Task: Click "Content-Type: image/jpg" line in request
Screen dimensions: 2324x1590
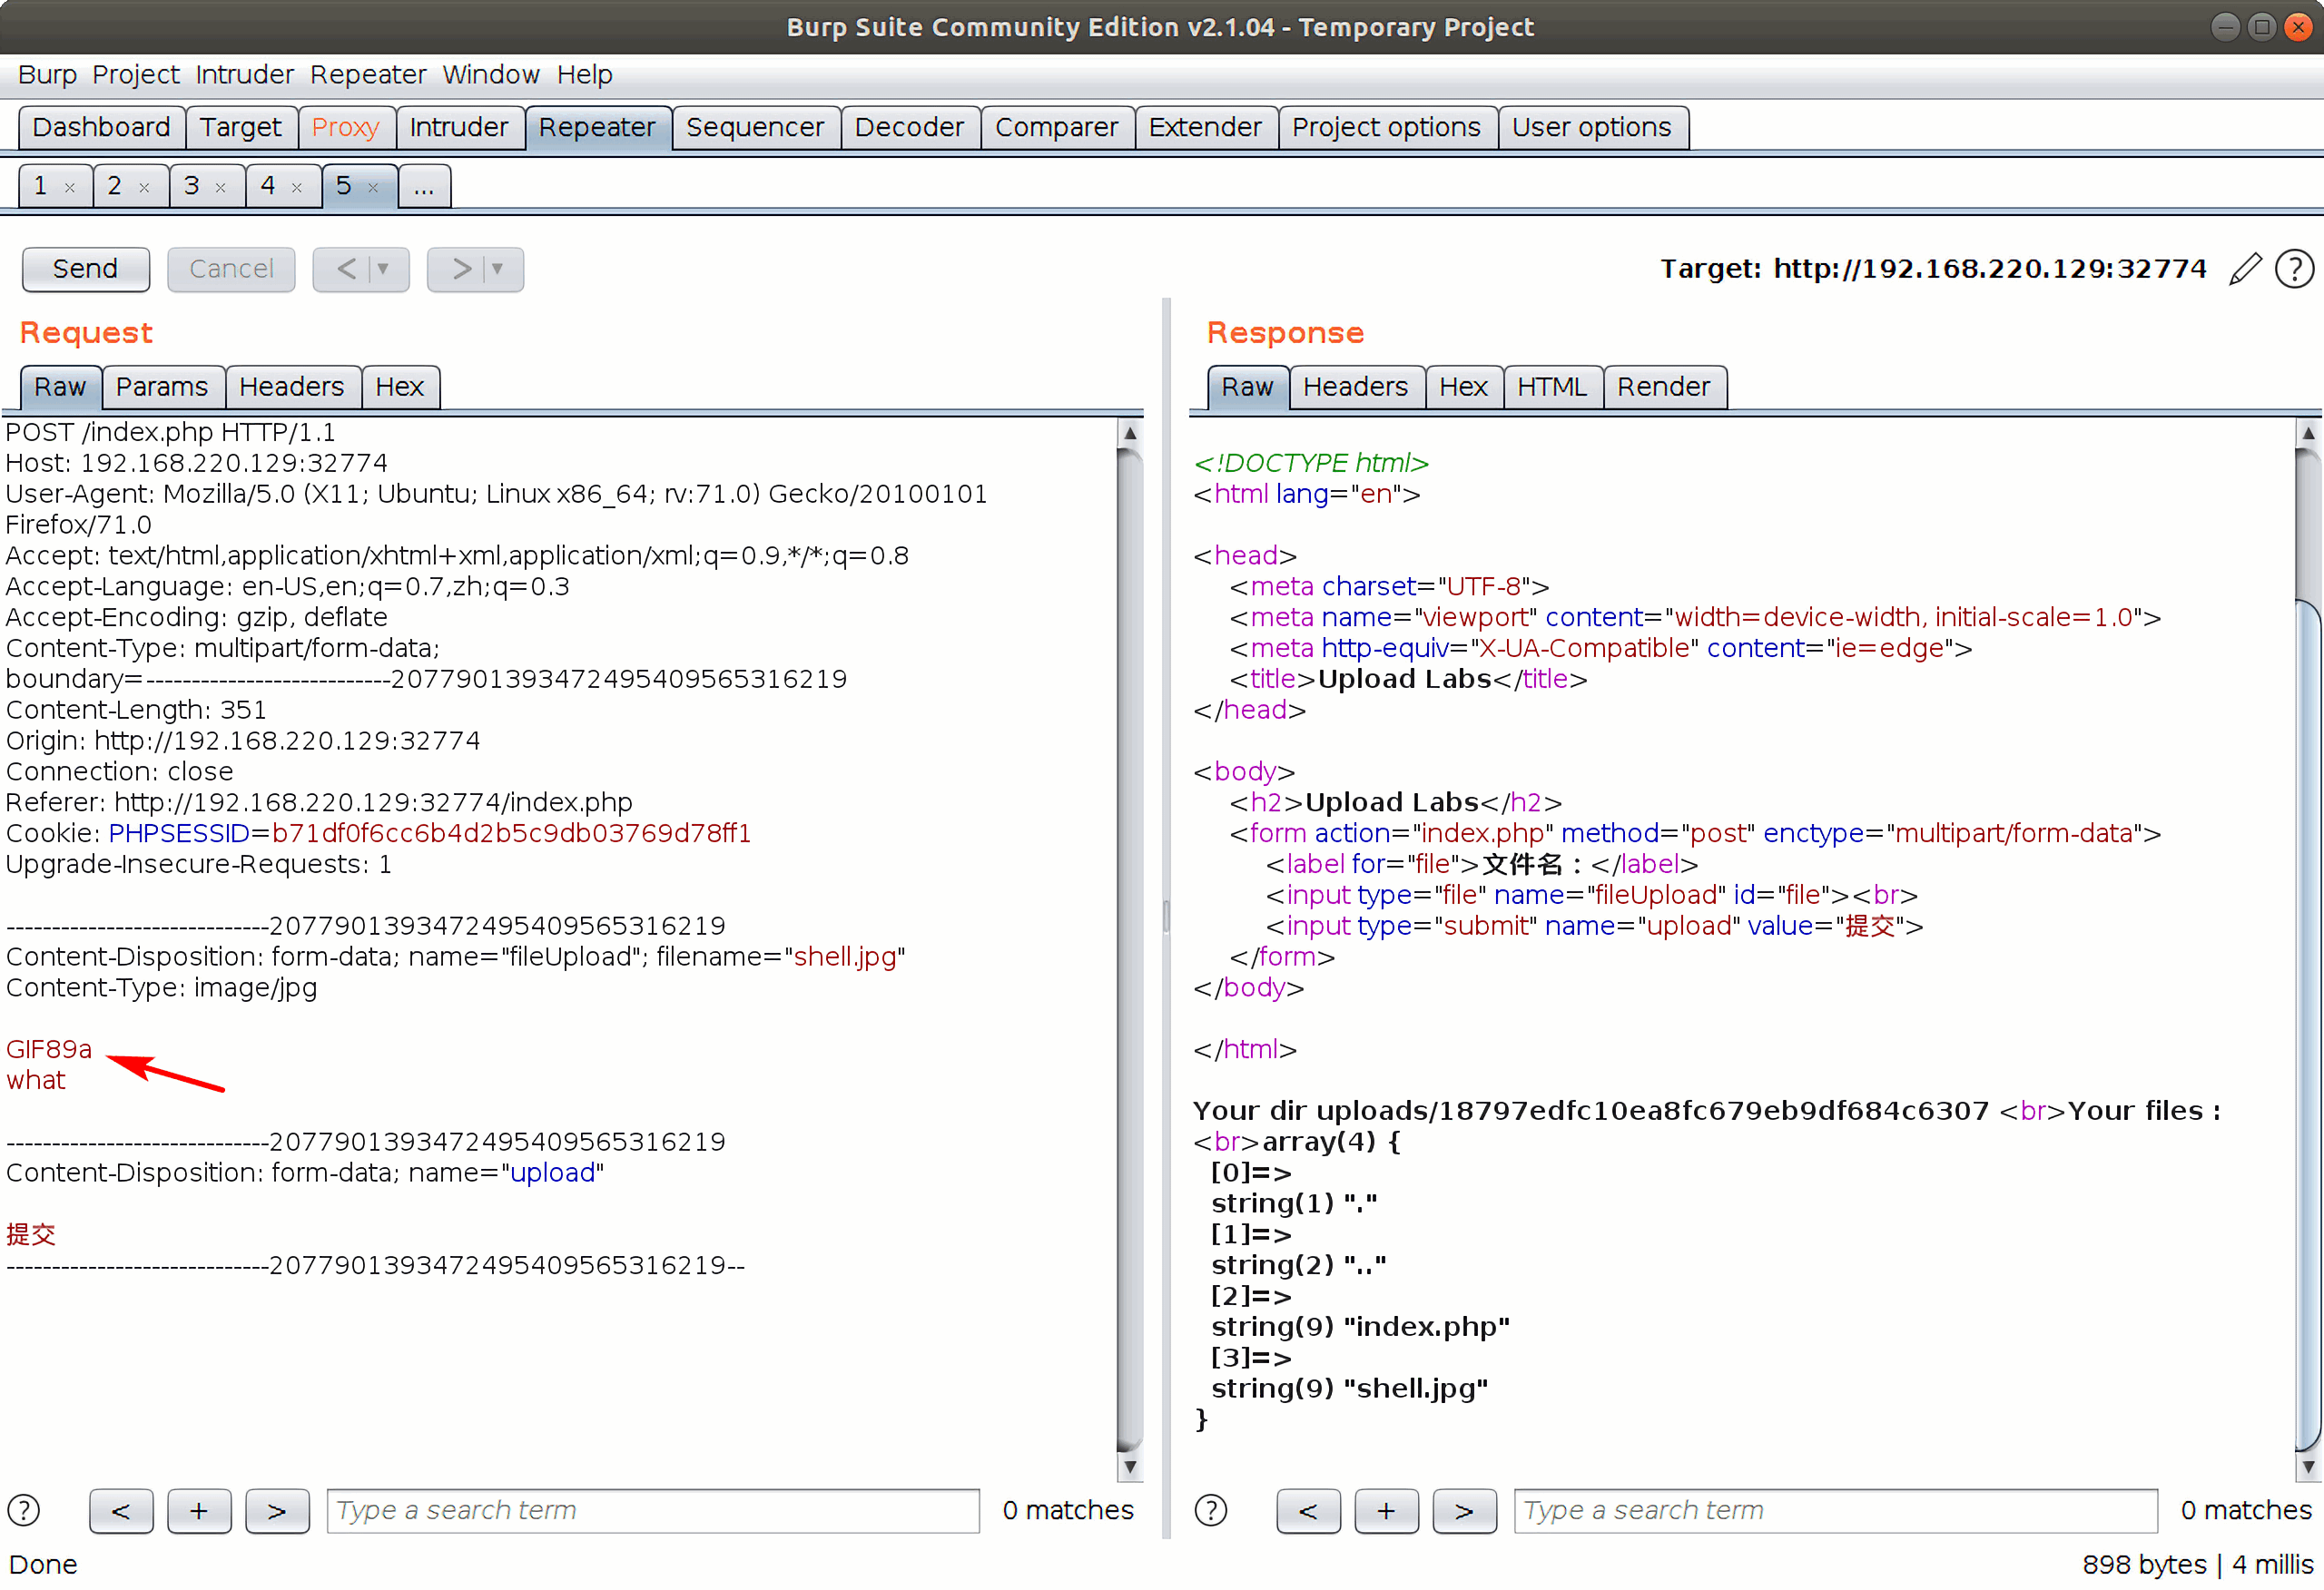Action: click(162, 988)
